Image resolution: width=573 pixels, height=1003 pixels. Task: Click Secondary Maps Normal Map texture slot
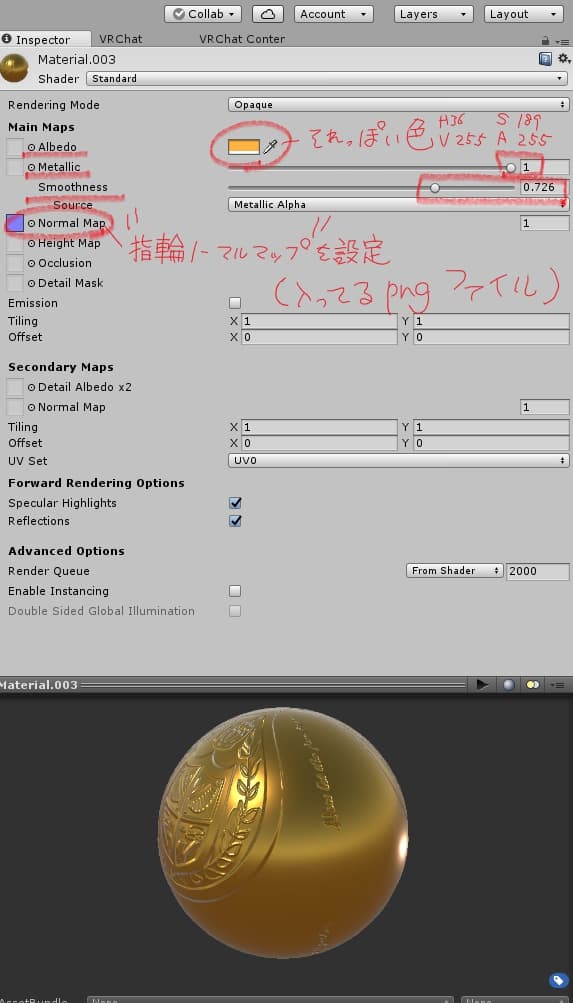pos(15,407)
